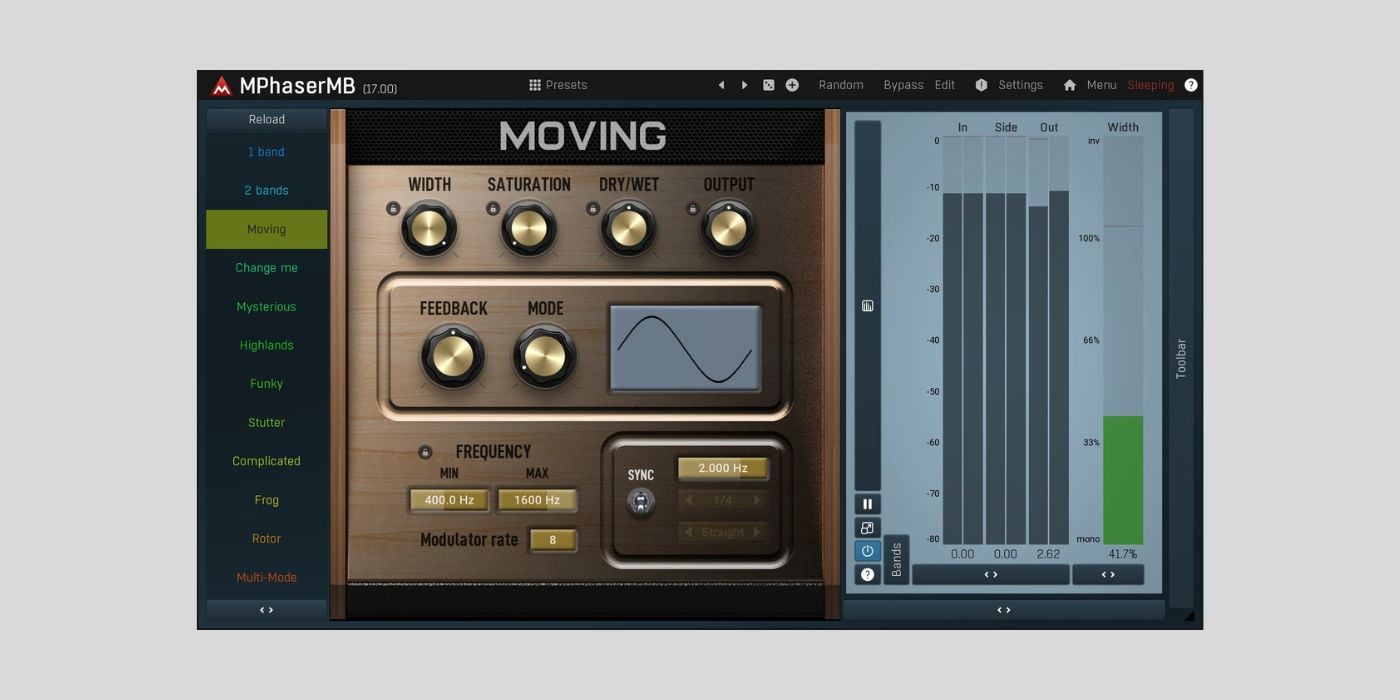Click the meter resize icon above Bands
1400x700 pixels.
pos(867,527)
